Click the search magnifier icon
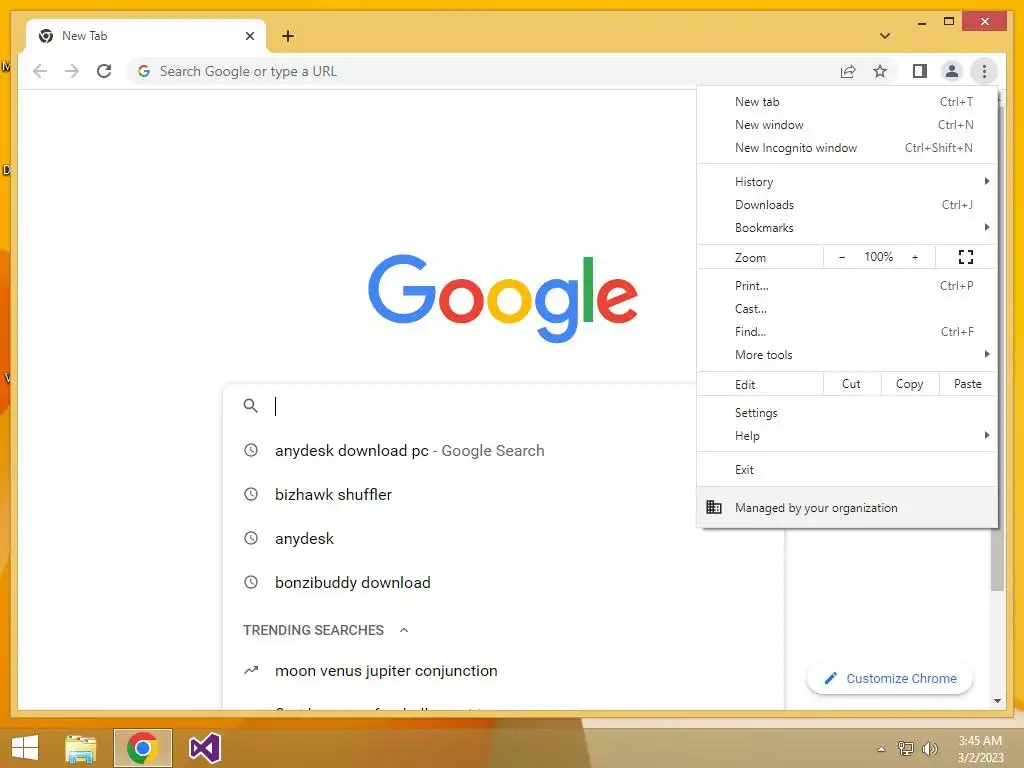 pos(250,406)
